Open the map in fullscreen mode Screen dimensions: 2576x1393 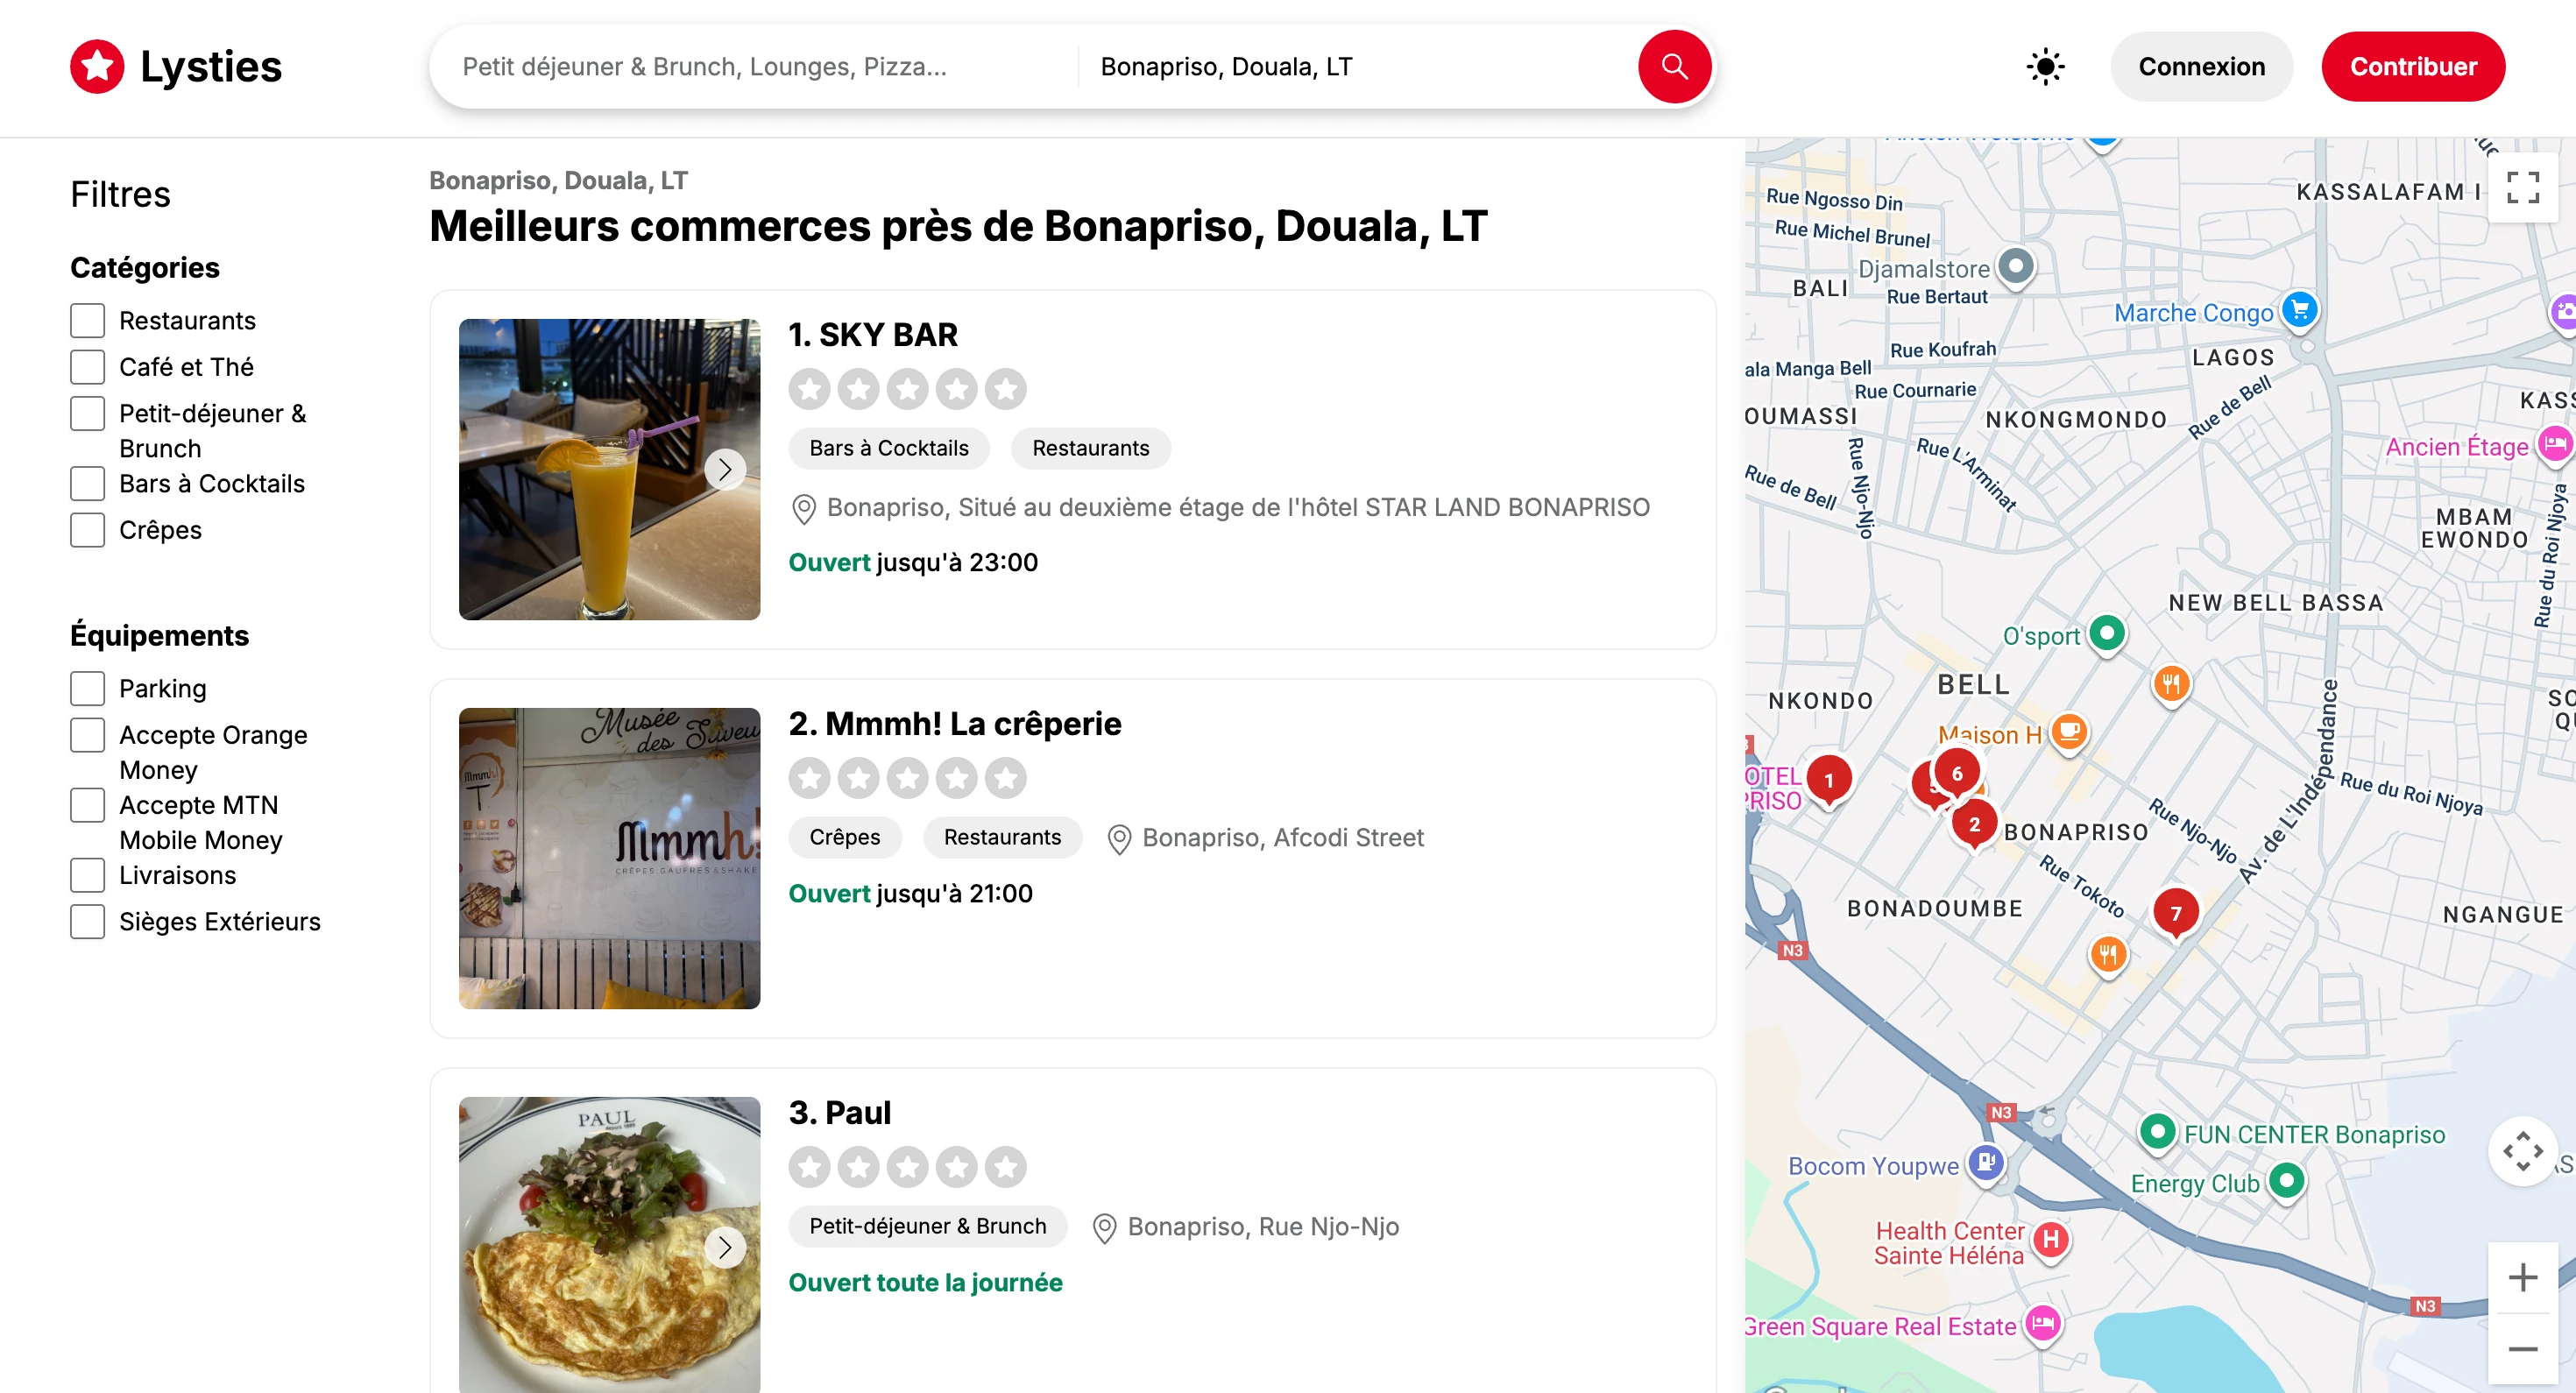tap(2522, 187)
